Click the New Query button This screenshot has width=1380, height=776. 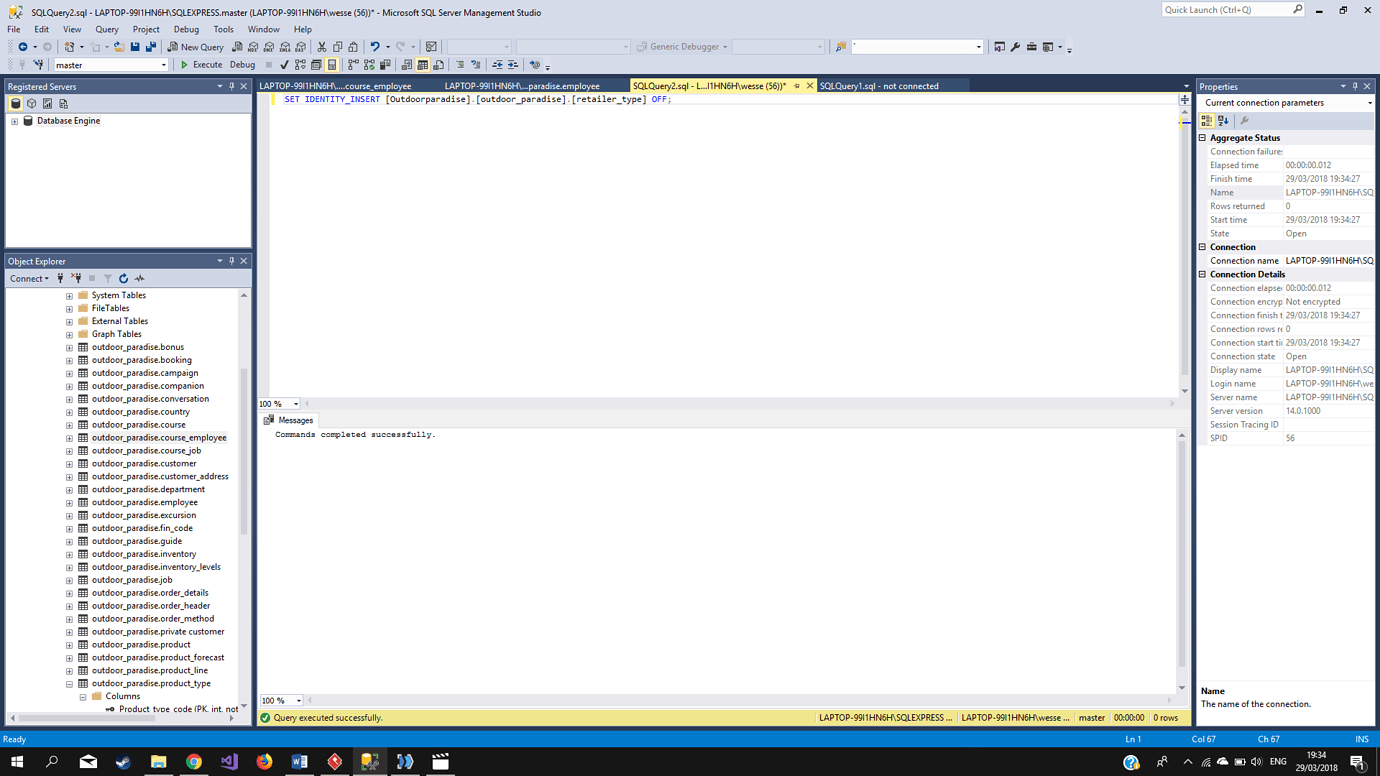(x=196, y=47)
